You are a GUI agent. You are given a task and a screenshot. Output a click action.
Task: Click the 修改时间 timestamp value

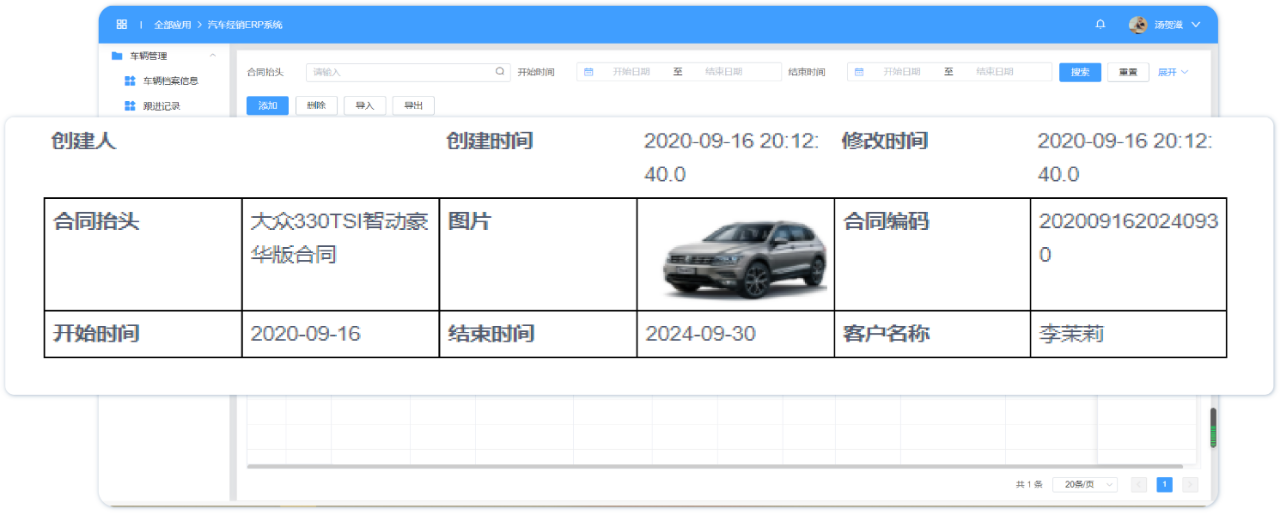(x=1125, y=157)
